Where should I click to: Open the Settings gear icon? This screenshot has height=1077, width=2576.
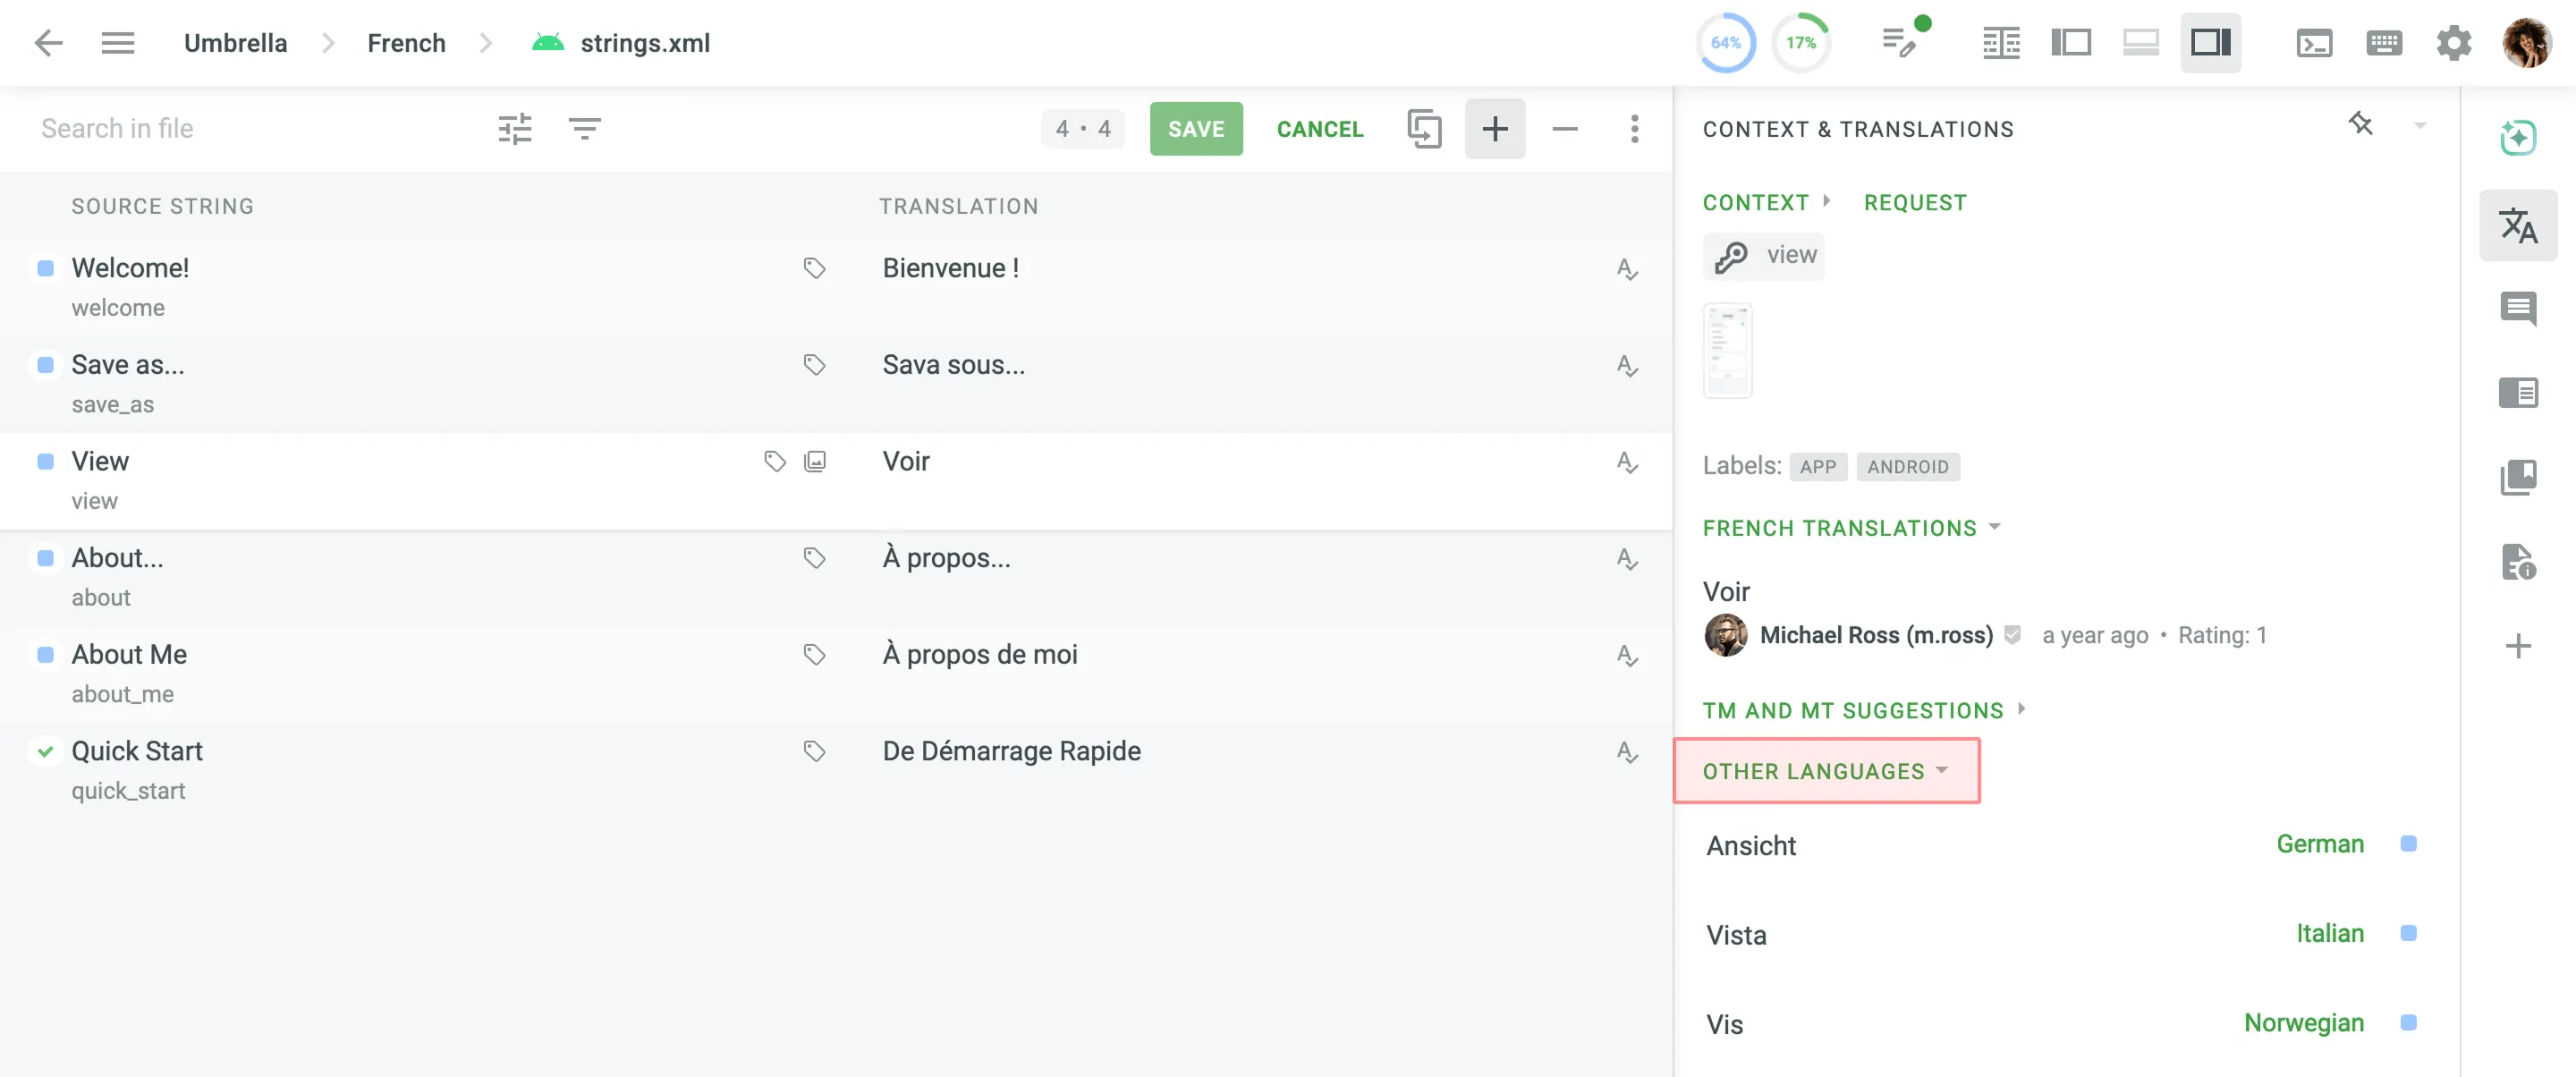click(x=2453, y=43)
